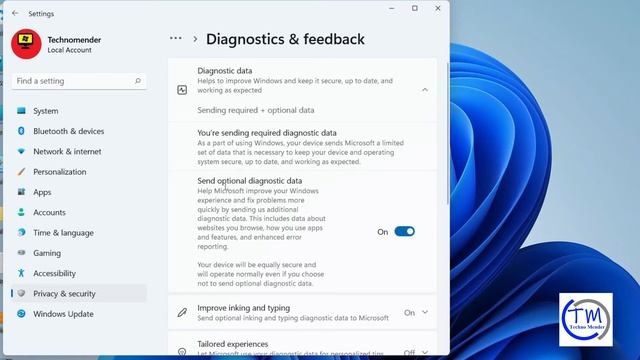Click the Technomender account name
This screenshot has height=360, width=640.
pyautogui.click(x=74, y=40)
